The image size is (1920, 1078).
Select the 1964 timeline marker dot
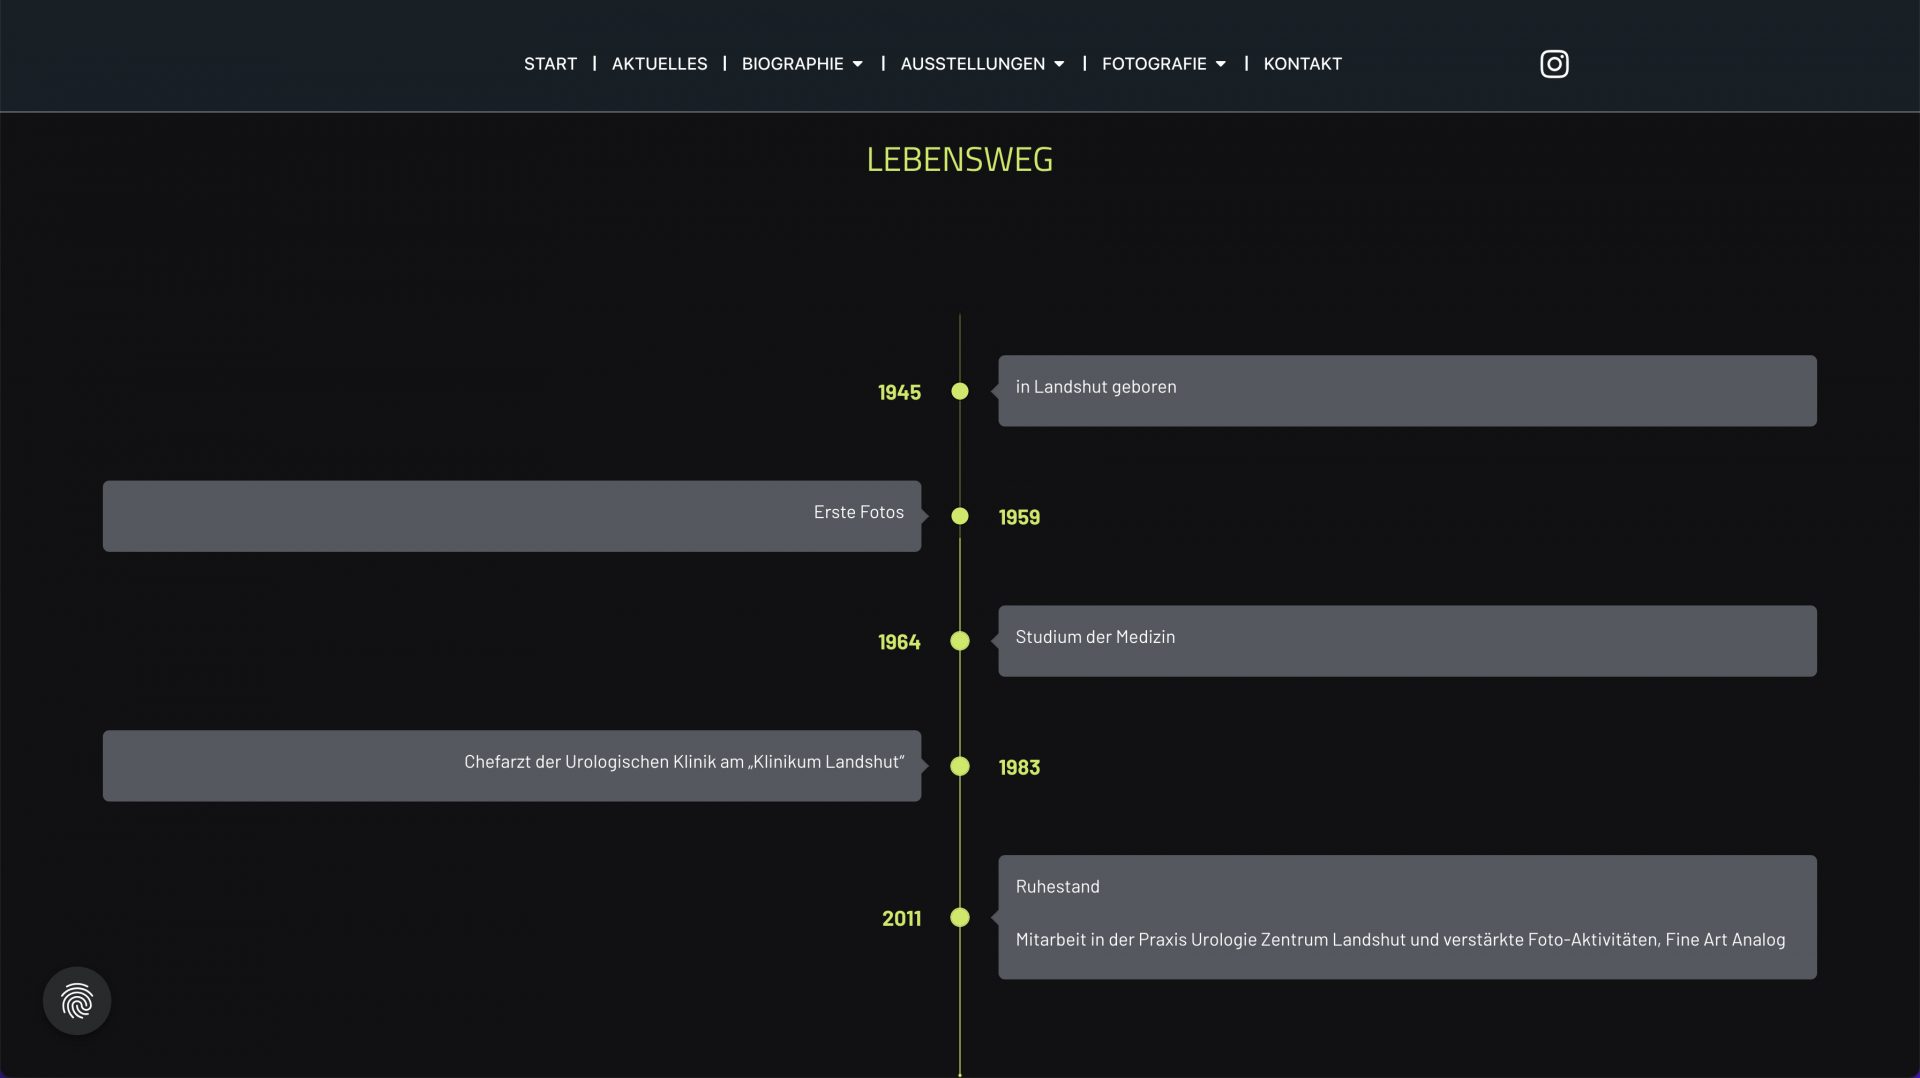[x=960, y=641]
